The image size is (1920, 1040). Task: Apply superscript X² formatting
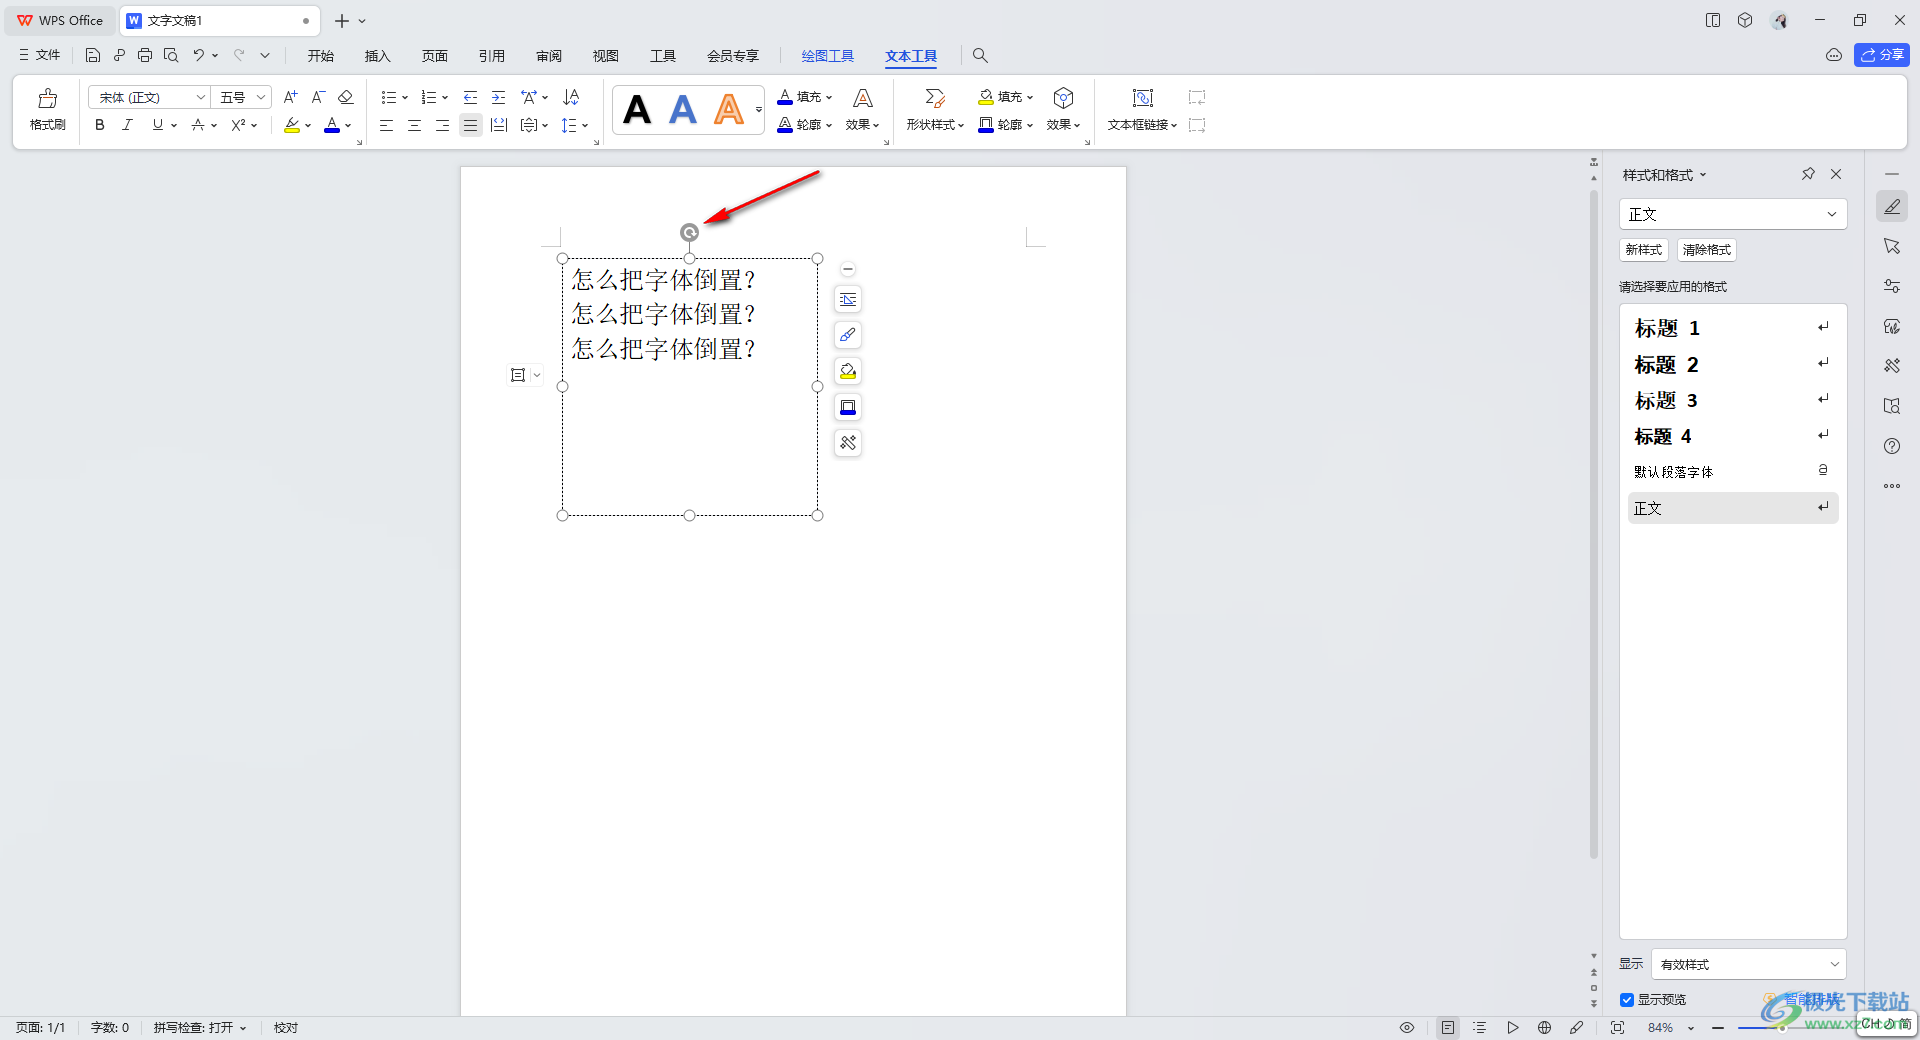(238, 125)
